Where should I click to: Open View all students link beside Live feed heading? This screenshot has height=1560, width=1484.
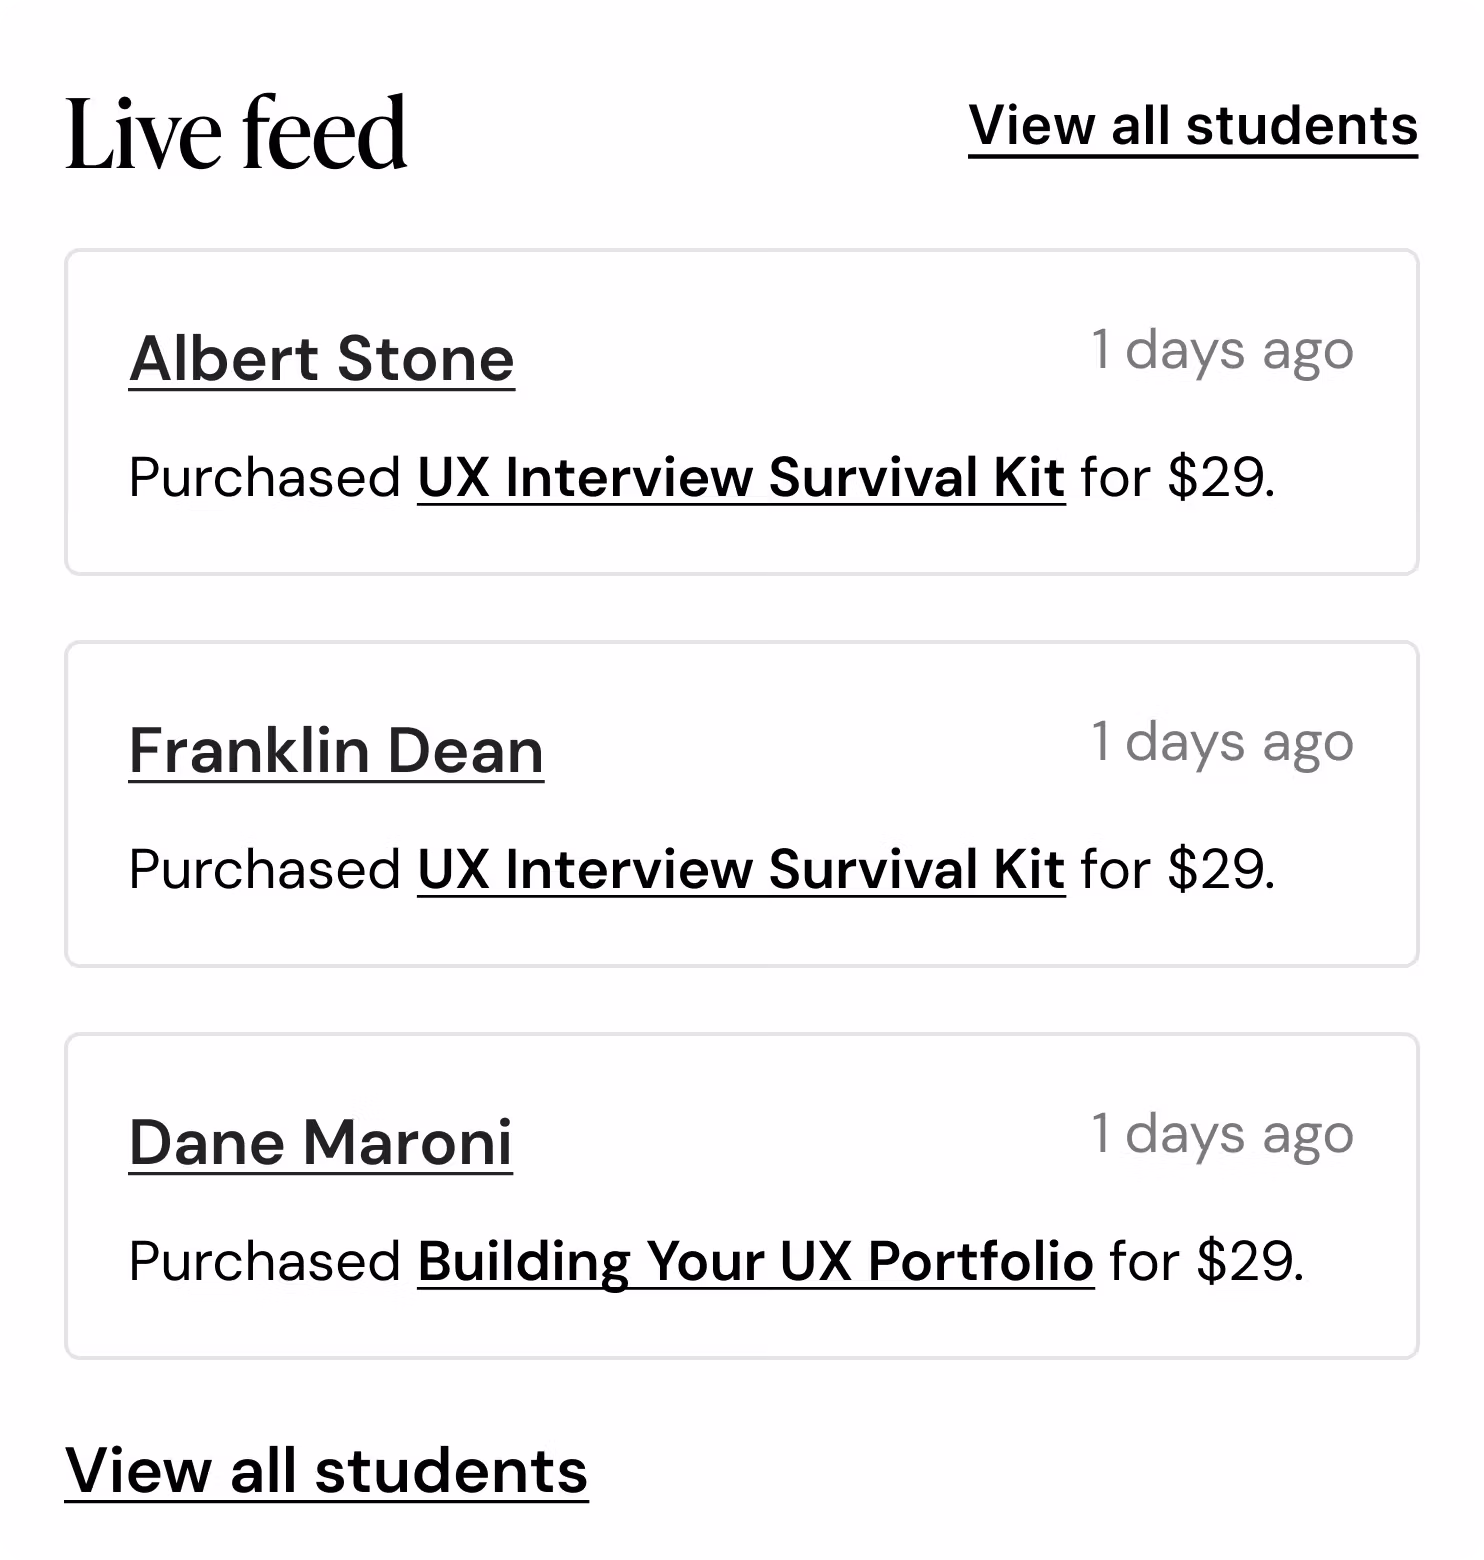tap(1192, 127)
